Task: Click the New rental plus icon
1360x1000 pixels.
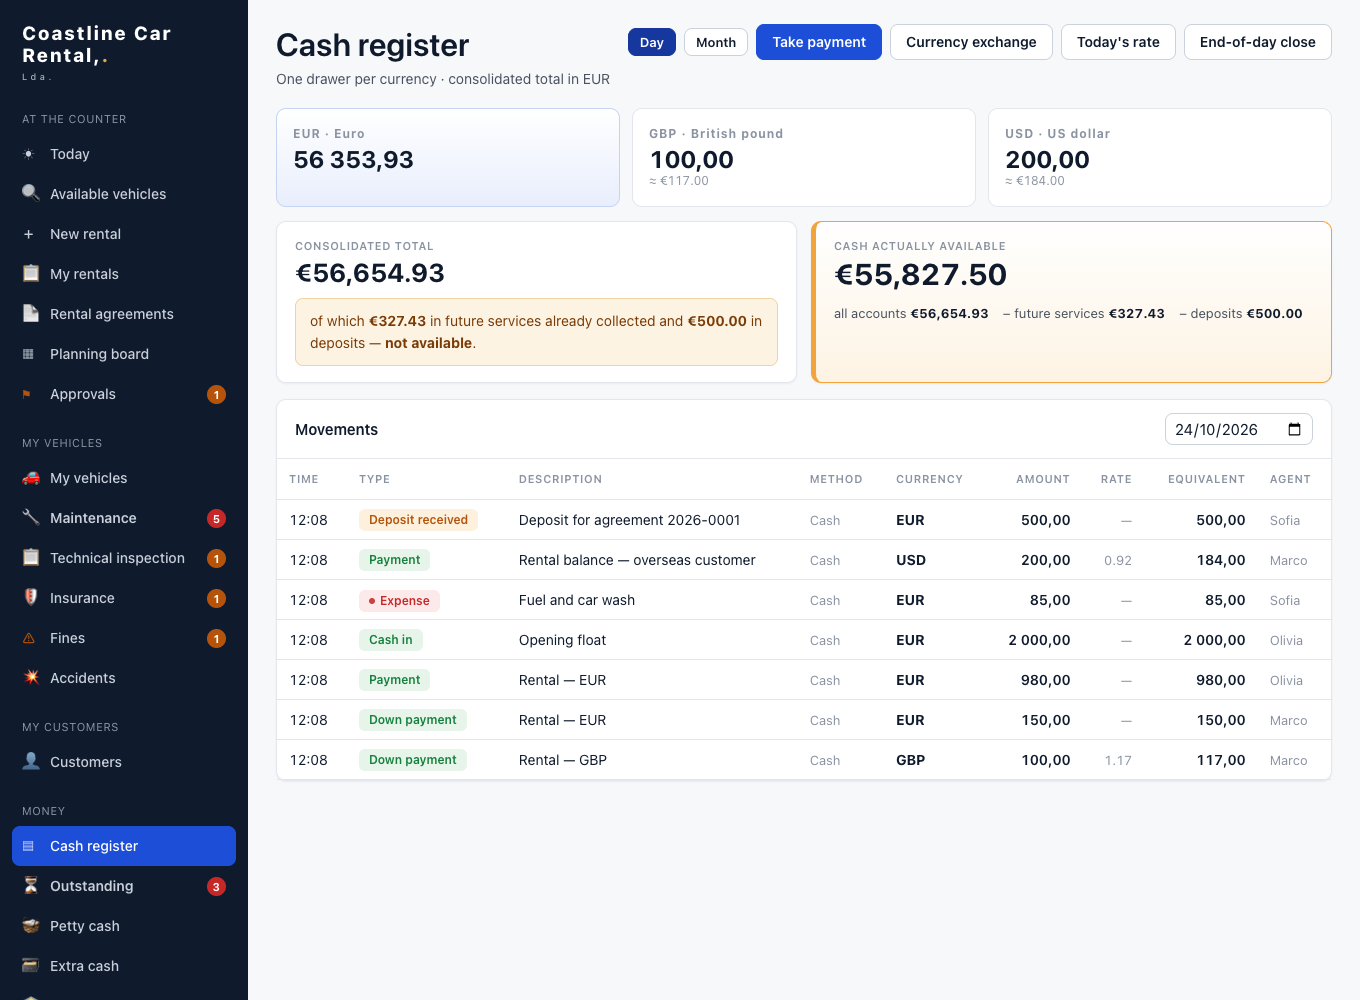Action: [x=29, y=234]
